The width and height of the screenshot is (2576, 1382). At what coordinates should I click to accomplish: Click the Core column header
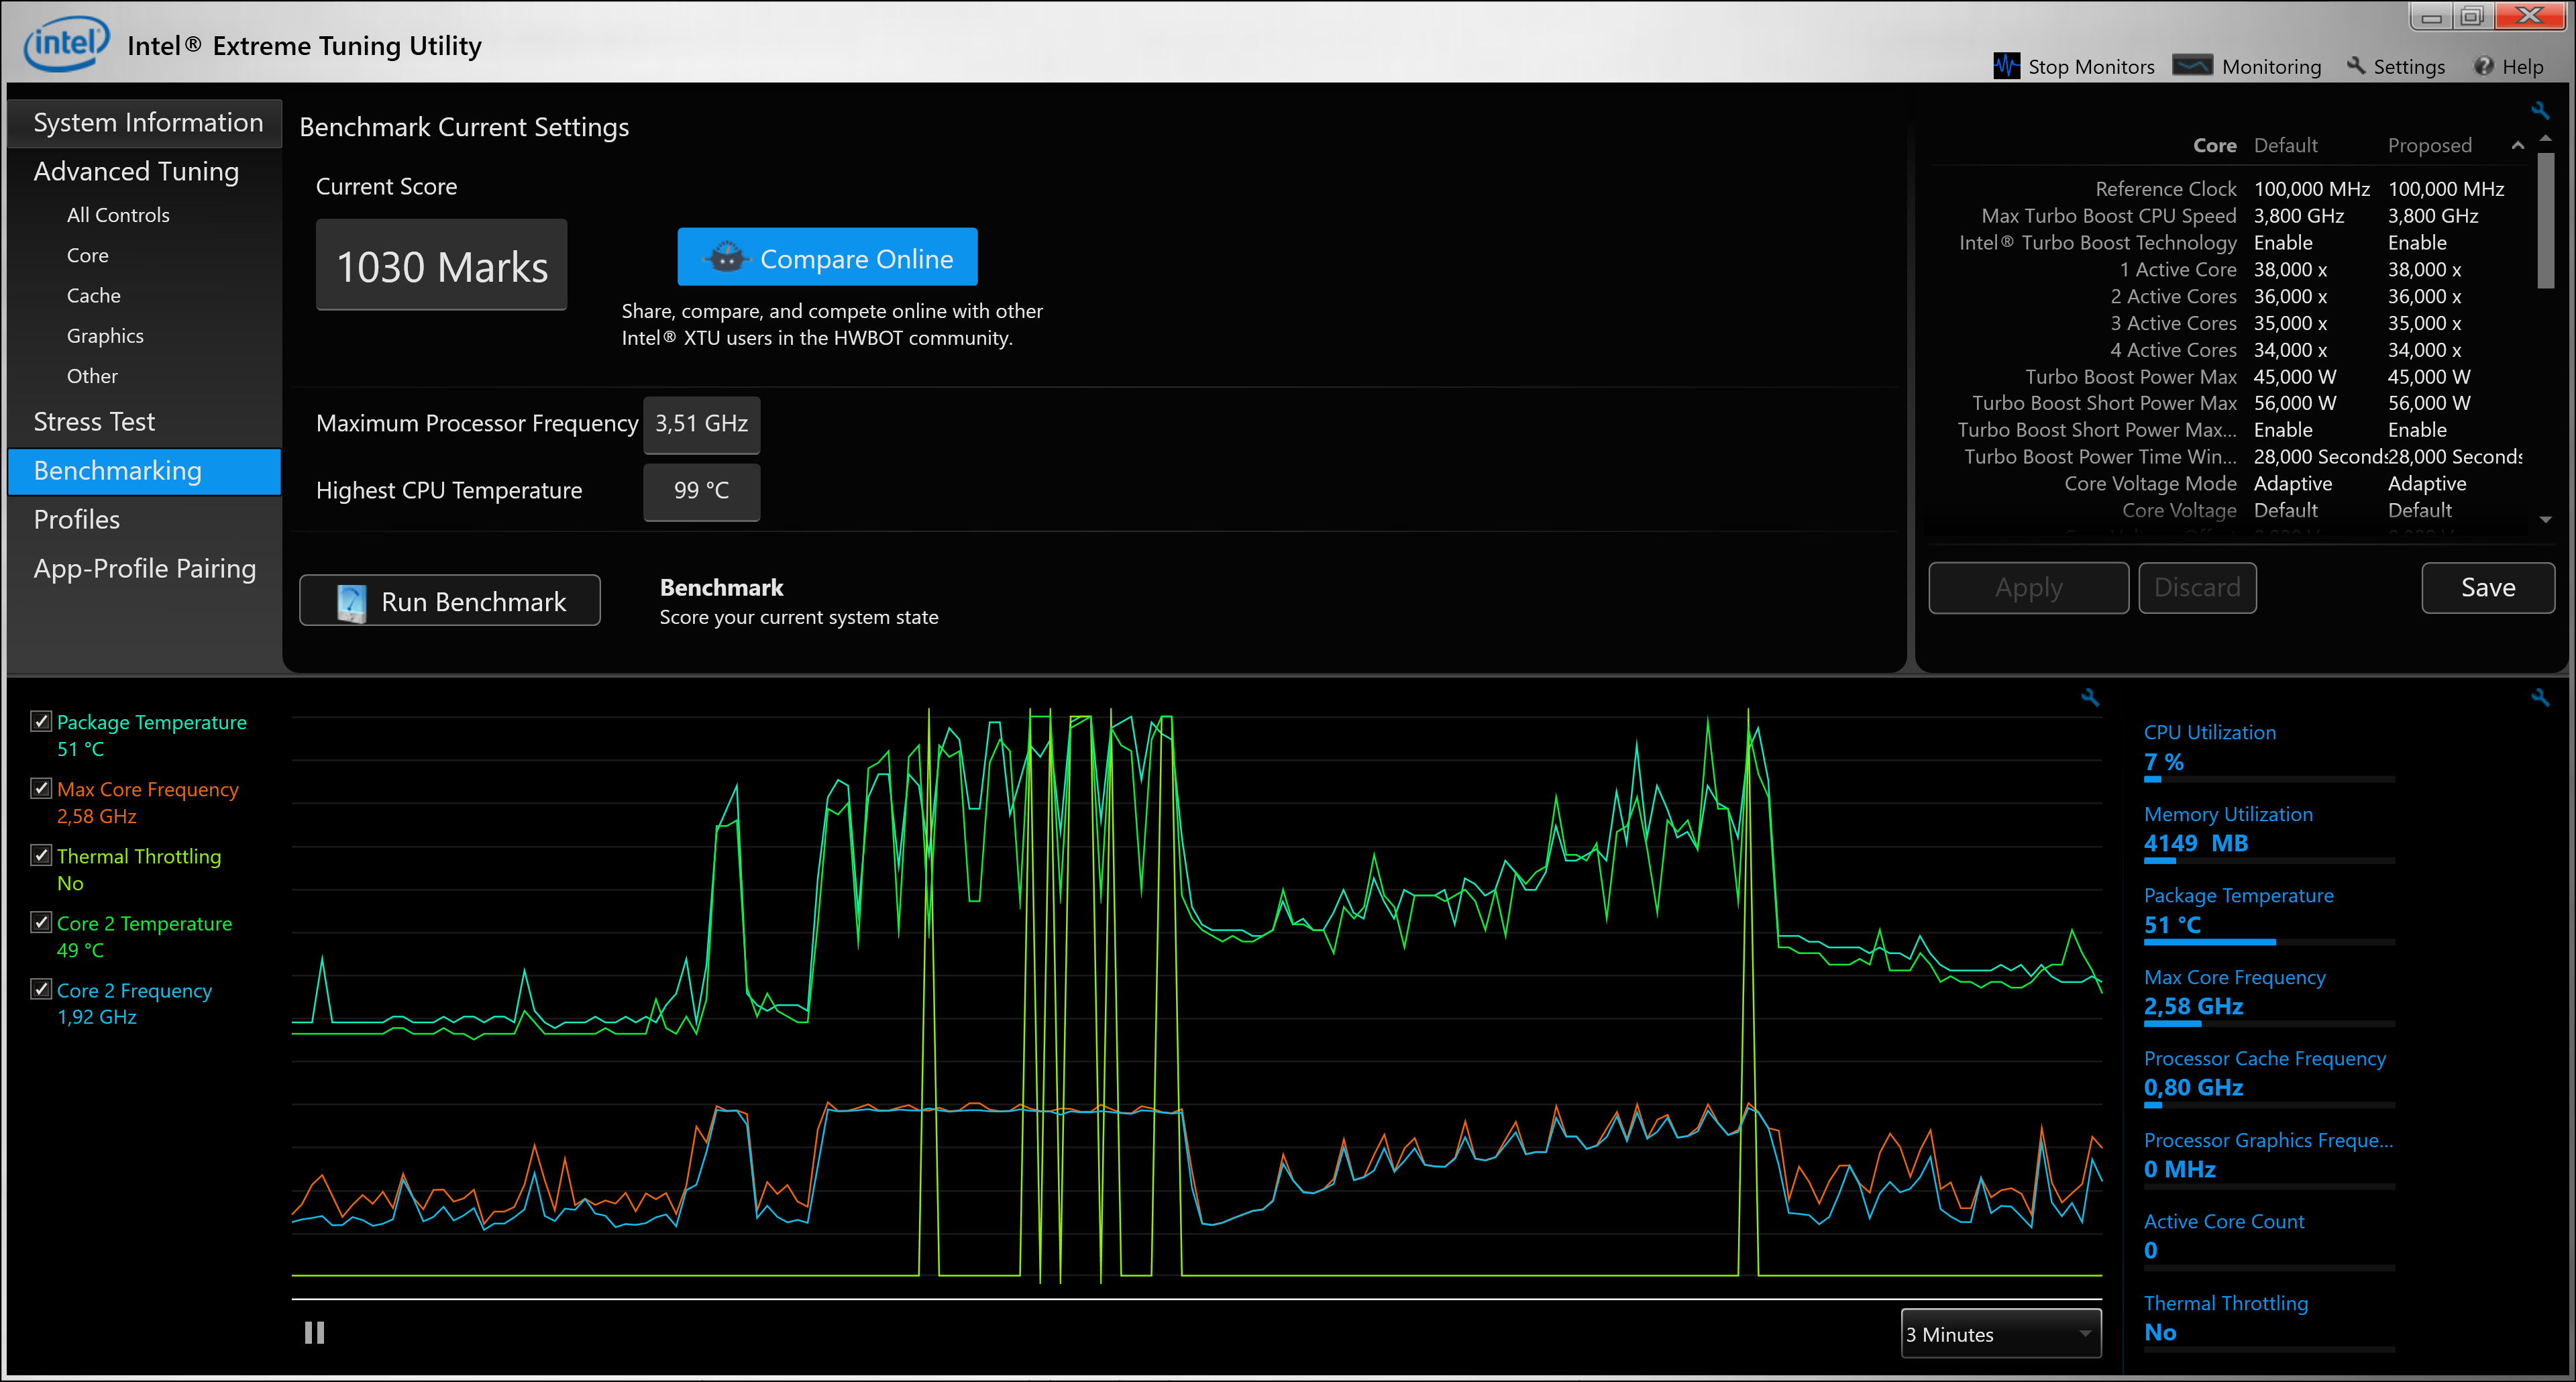(x=2214, y=146)
